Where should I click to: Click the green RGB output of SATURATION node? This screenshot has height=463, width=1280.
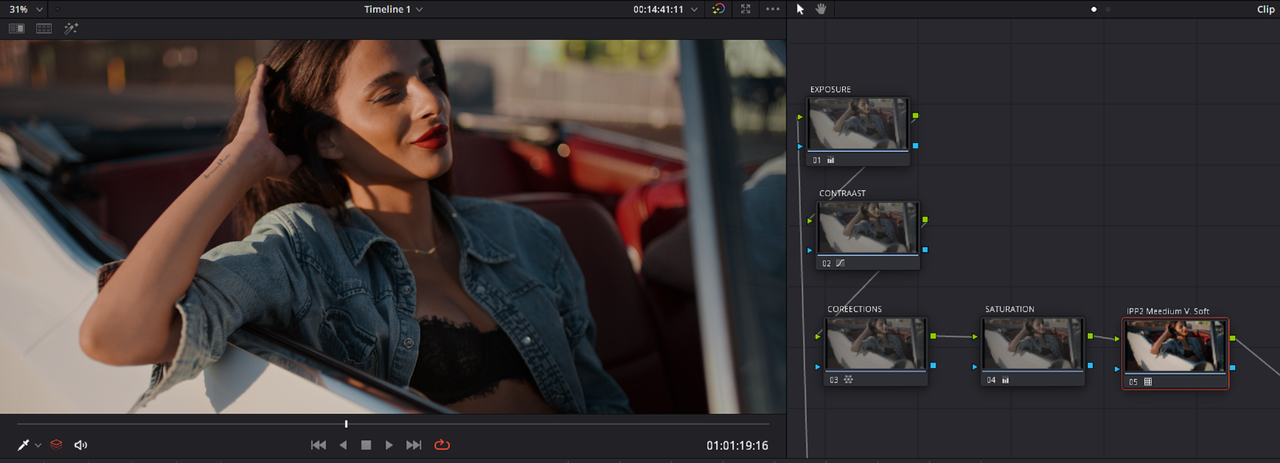pos(1090,337)
